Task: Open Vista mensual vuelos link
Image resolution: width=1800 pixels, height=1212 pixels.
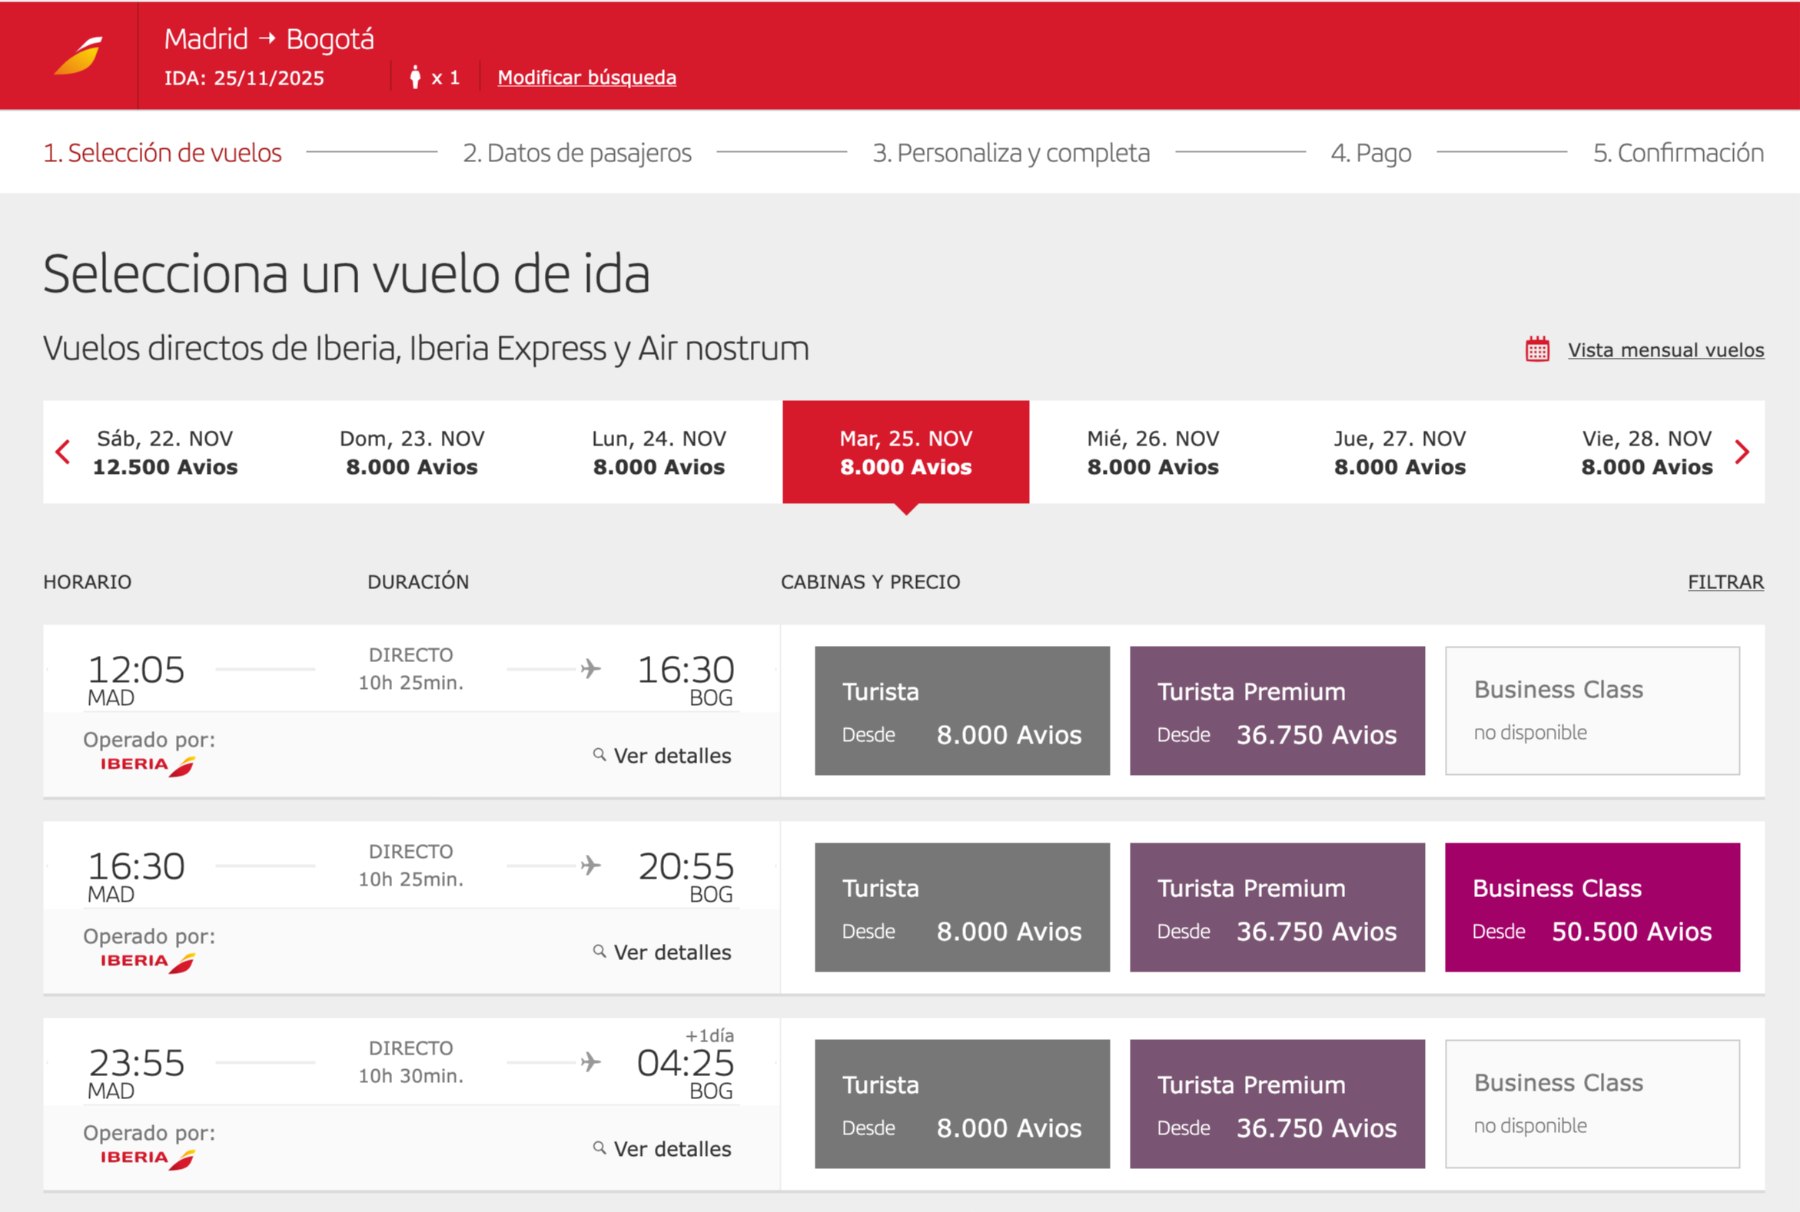Action: click(x=1665, y=350)
